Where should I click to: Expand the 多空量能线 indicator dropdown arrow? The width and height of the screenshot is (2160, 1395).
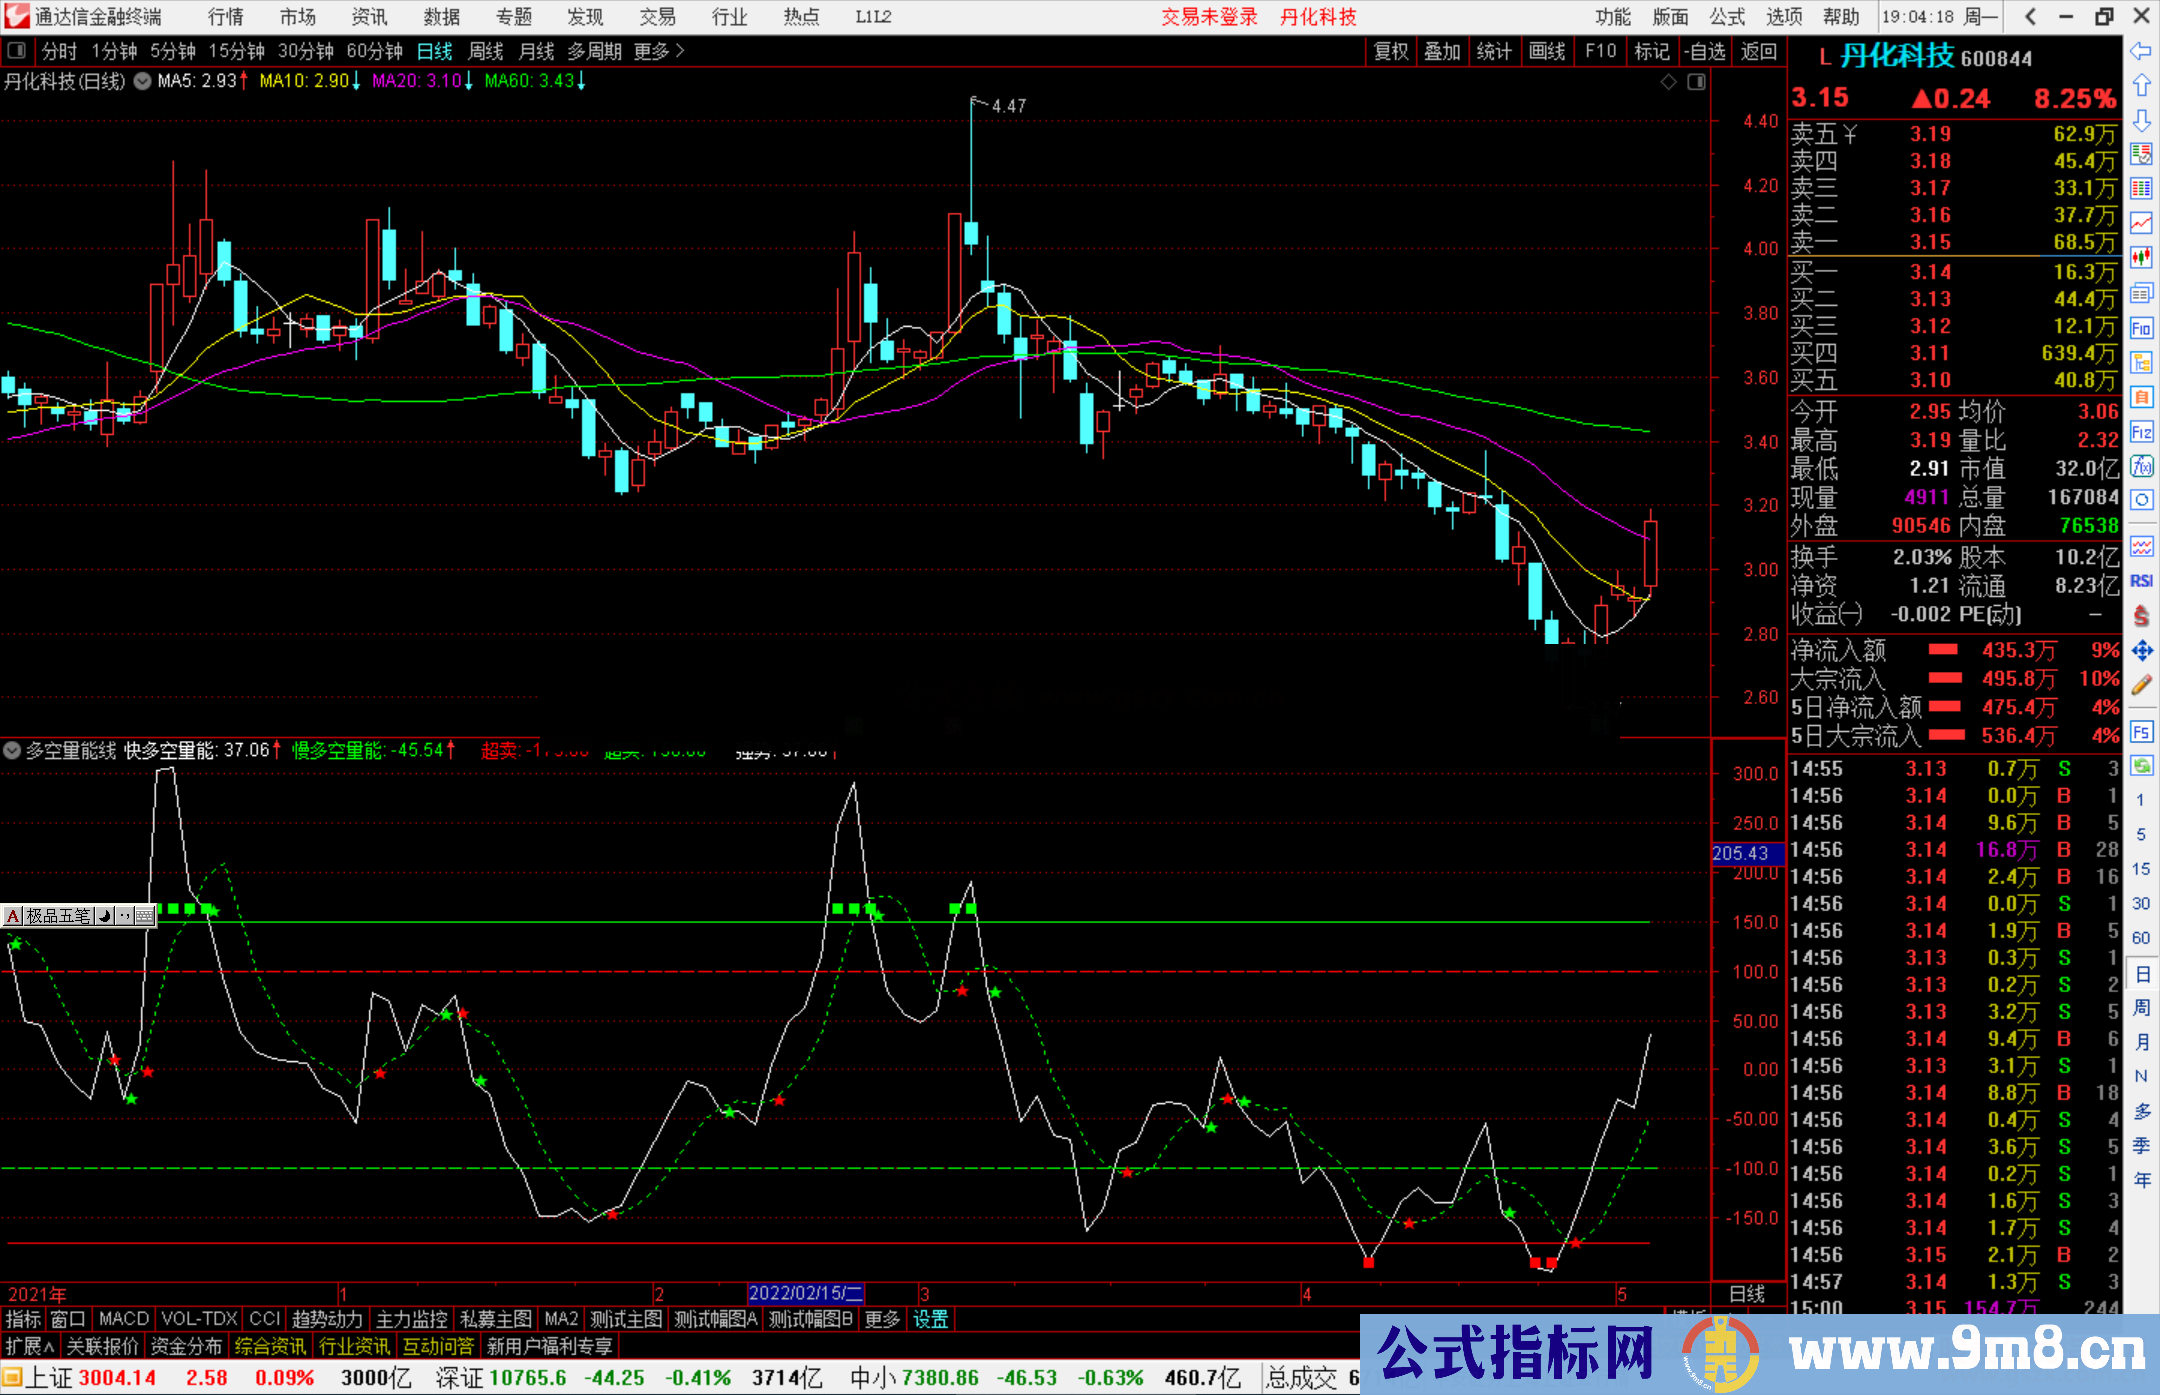tap(12, 750)
